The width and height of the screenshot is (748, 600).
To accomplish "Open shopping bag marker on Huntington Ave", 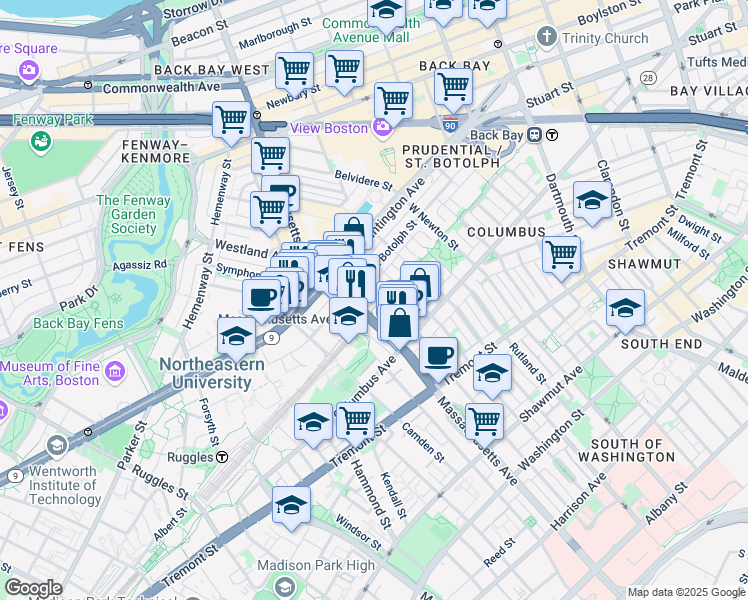I will click(353, 229).
